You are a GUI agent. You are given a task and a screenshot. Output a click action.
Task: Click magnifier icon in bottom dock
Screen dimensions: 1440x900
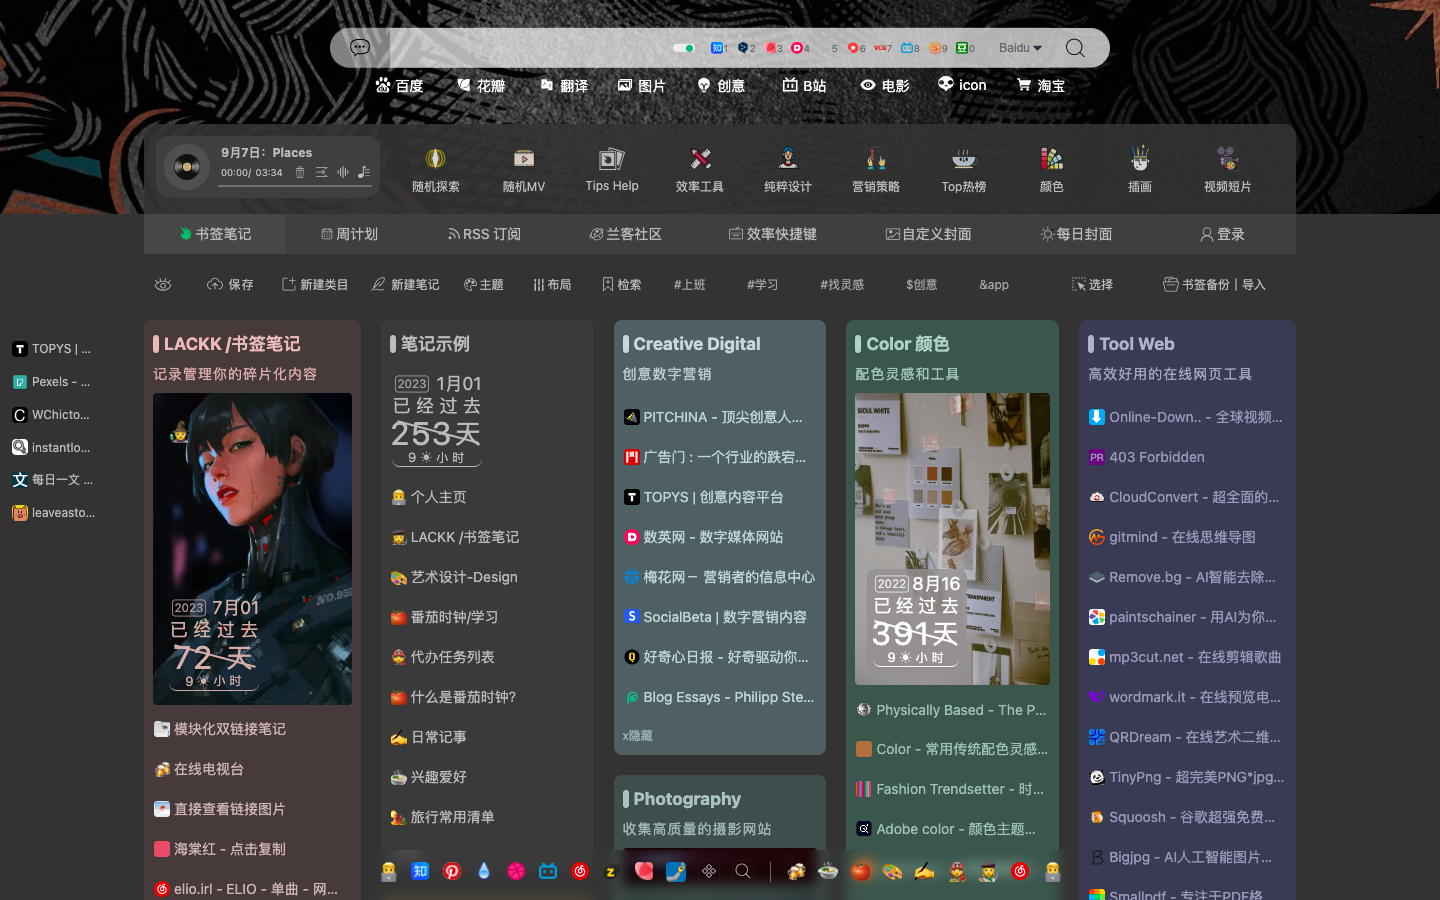[743, 871]
